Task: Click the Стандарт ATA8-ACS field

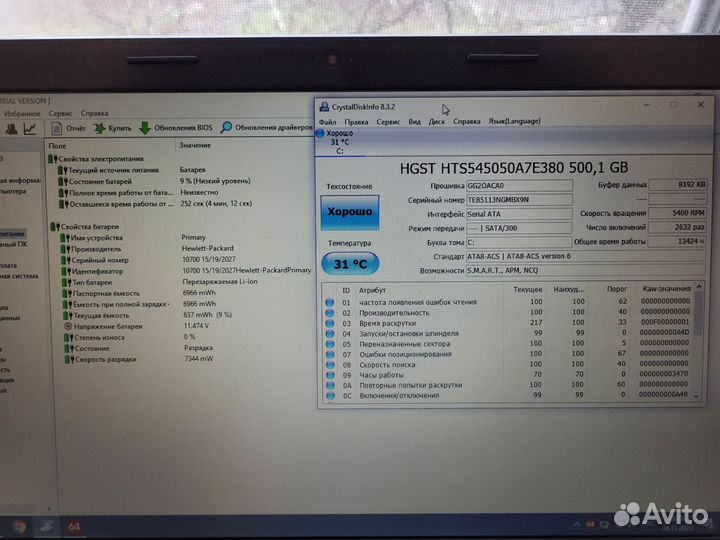Action: coord(585,256)
